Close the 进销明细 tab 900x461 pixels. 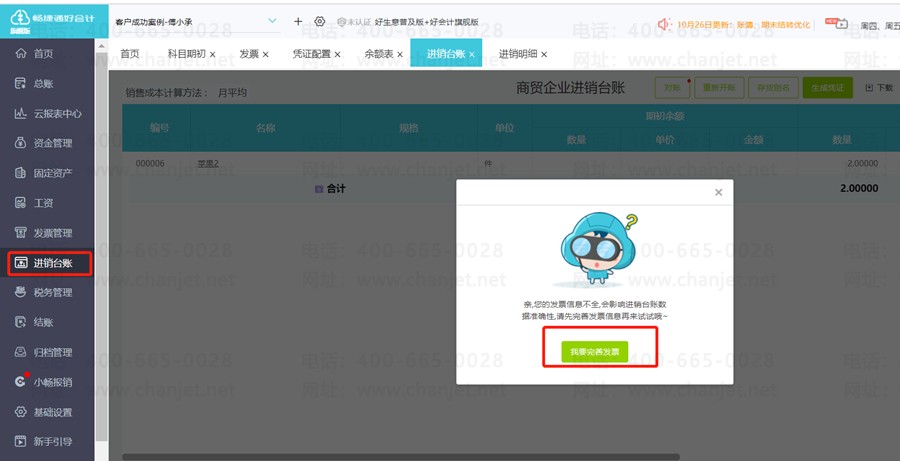point(544,55)
